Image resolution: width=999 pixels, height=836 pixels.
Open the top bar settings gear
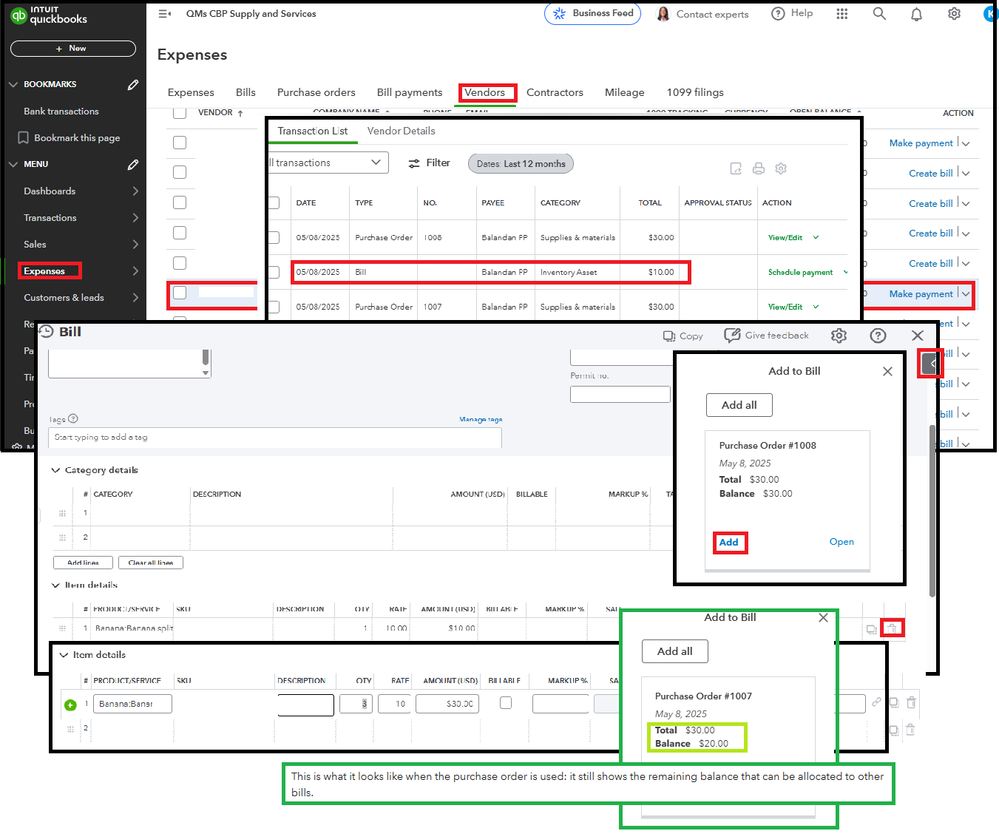954,13
